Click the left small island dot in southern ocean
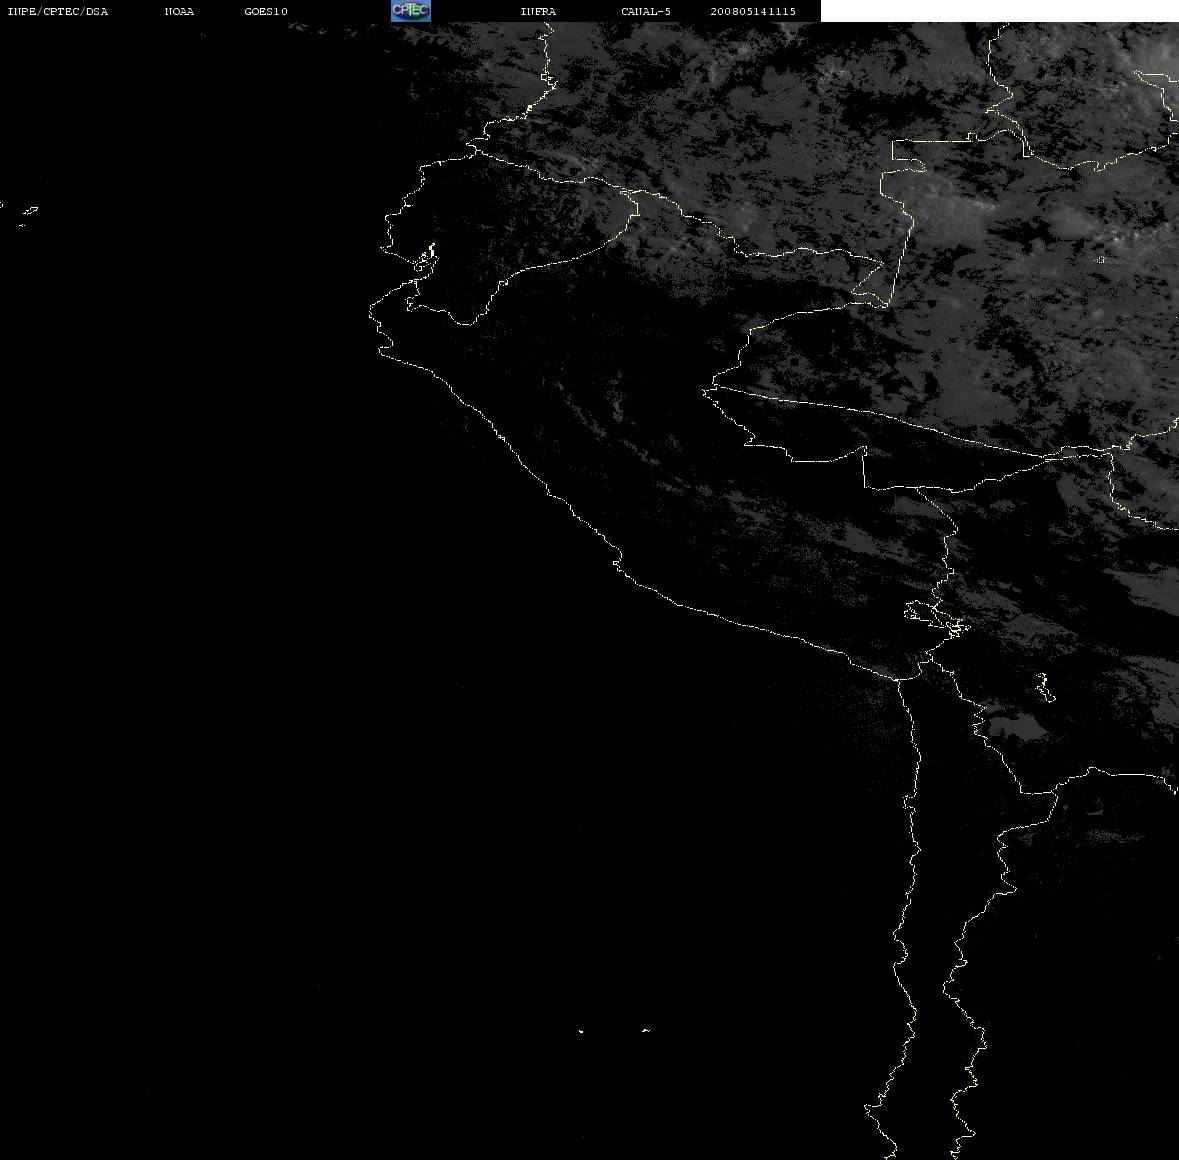 click(x=581, y=1031)
